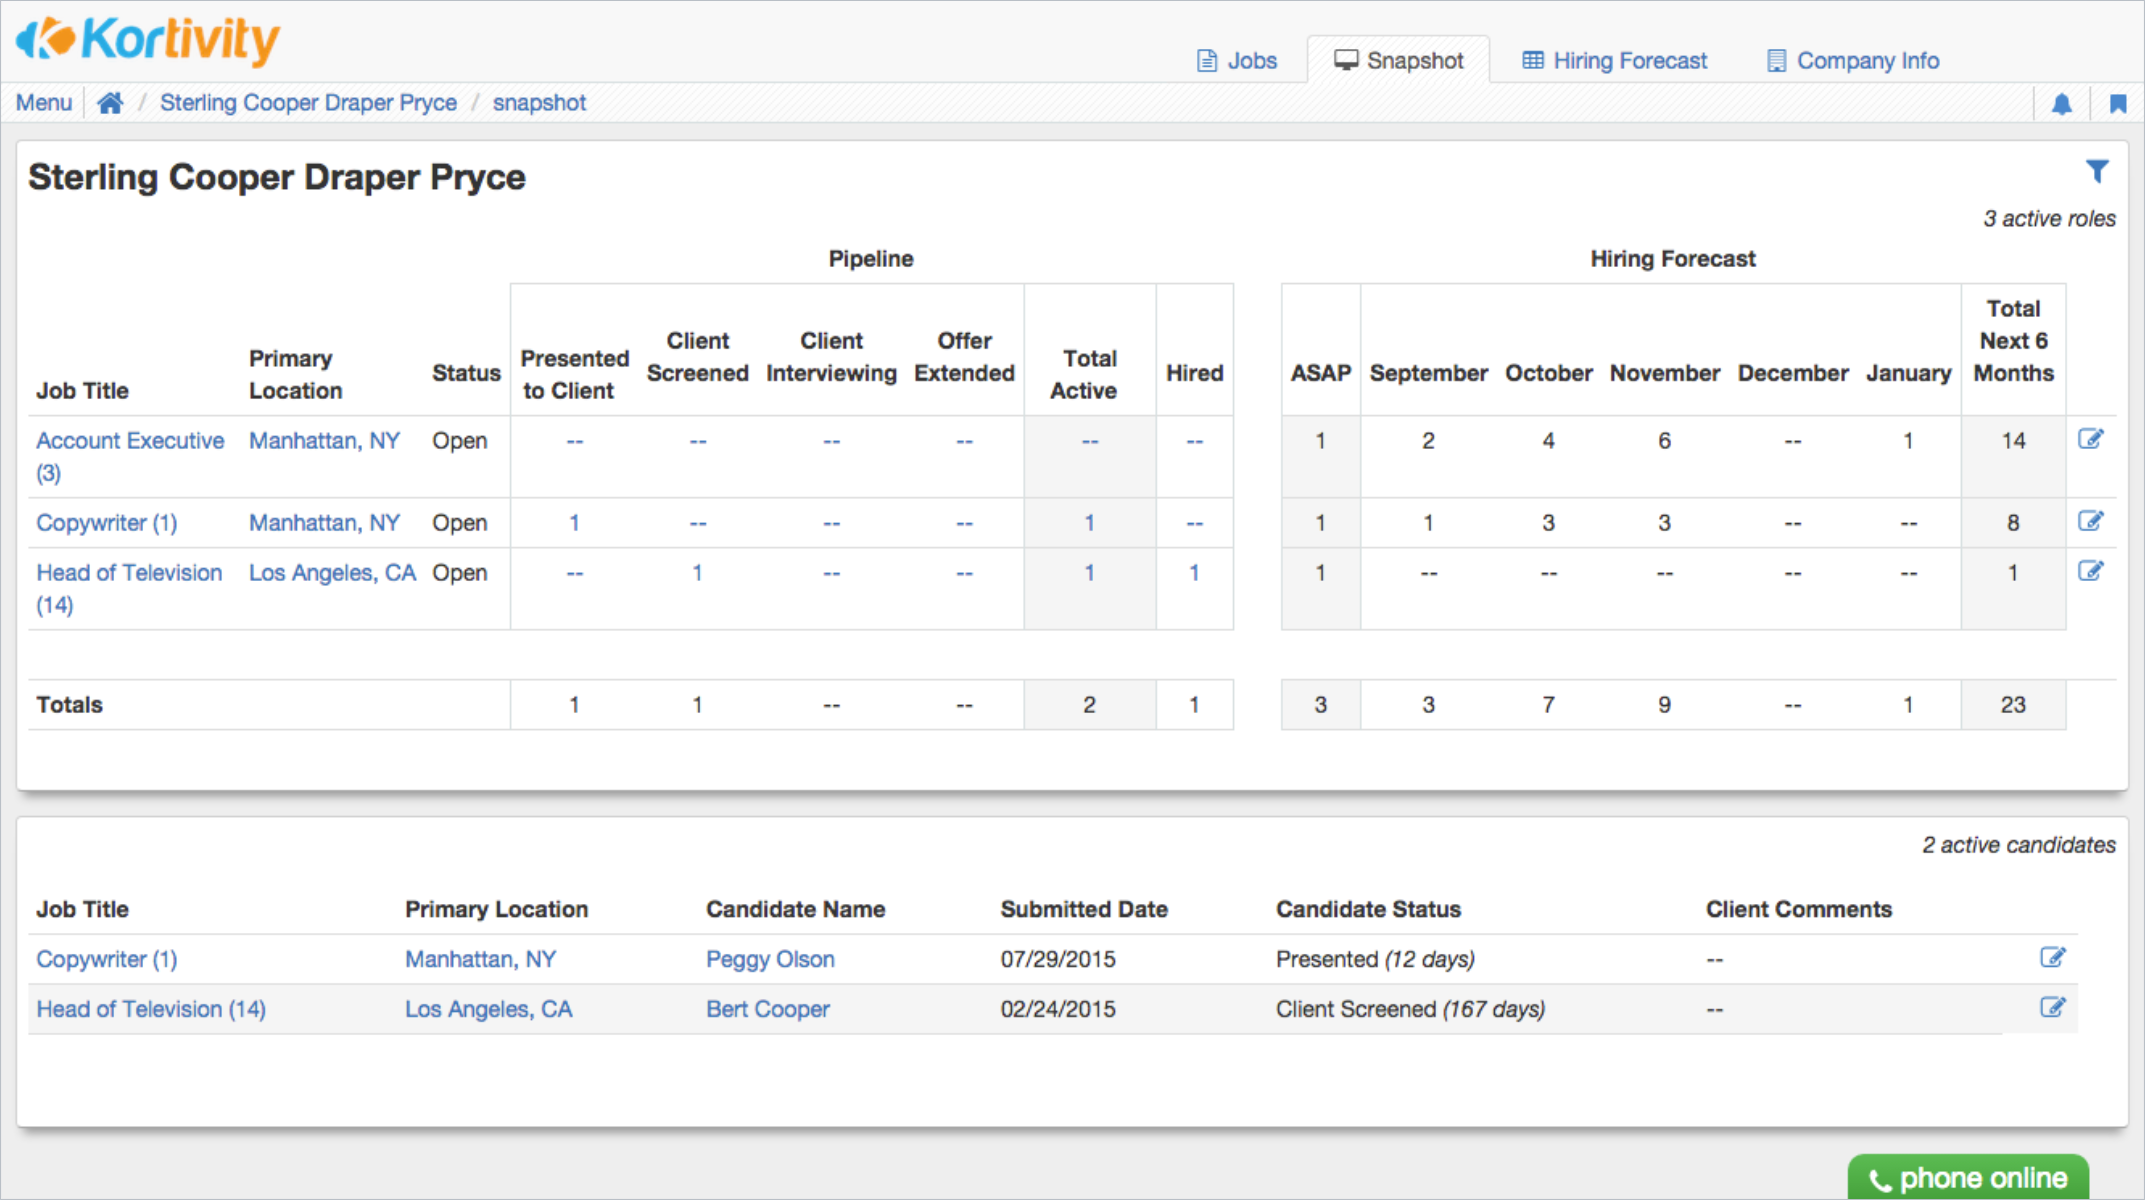
Task: Click the filter funnel icon
Action: pyautogui.click(x=2096, y=172)
